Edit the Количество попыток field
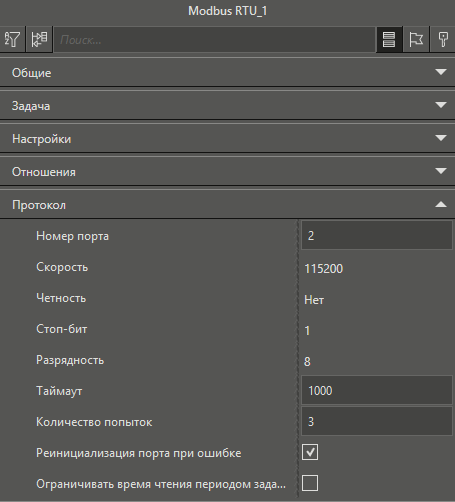The image size is (455, 502). click(x=377, y=421)
